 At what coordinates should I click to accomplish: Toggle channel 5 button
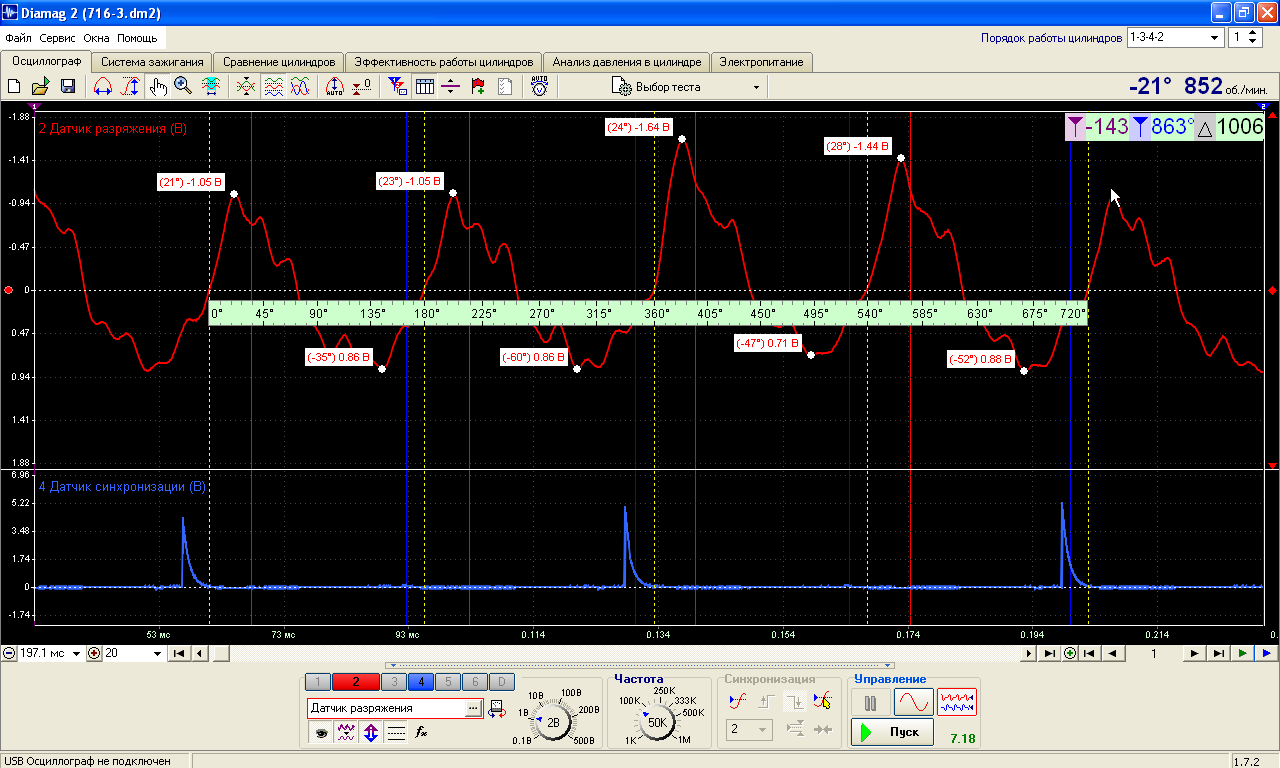pyautogui.click(x=448, y=682)
